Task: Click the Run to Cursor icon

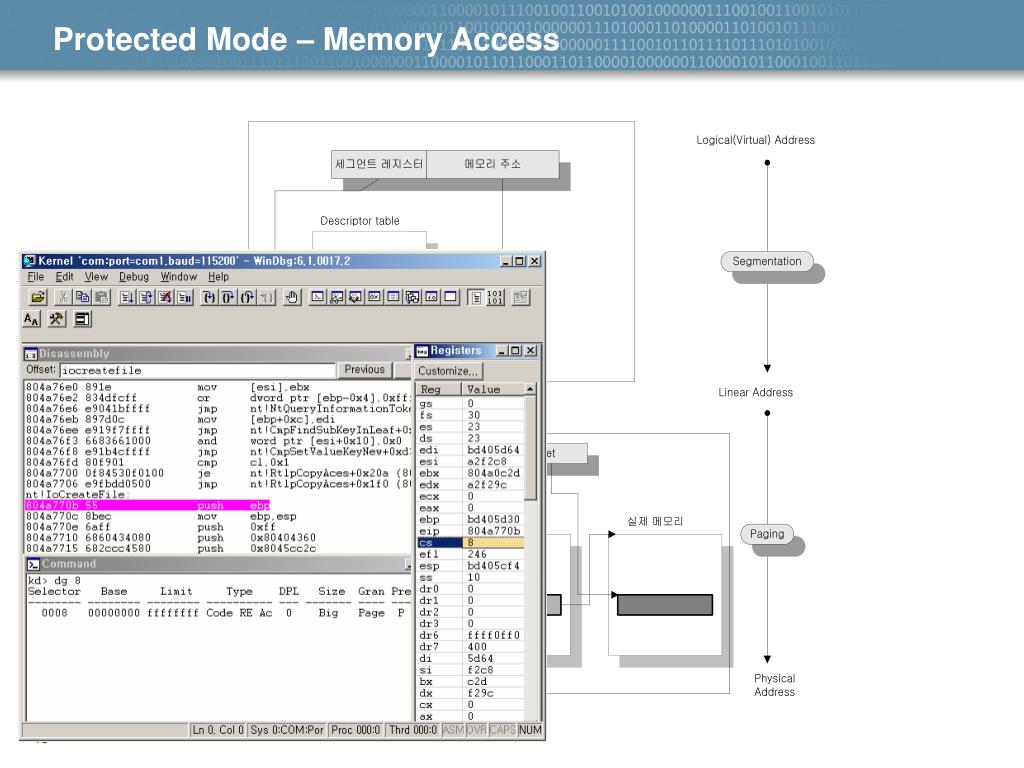Action: pyautogui.click(x=267, y=297)
